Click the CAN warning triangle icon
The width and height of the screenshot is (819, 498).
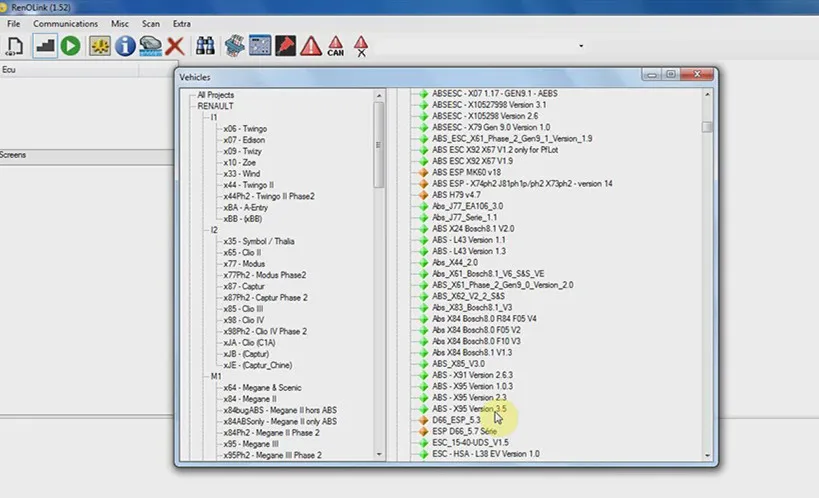point(335,46)
